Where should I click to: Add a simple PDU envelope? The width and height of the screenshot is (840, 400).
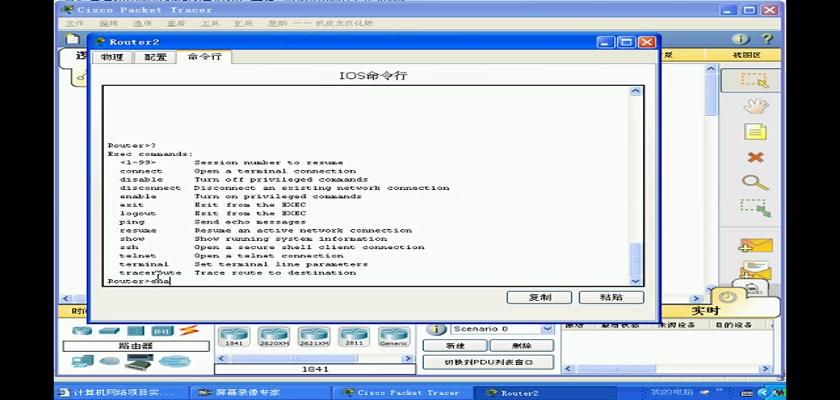[755, 245]
